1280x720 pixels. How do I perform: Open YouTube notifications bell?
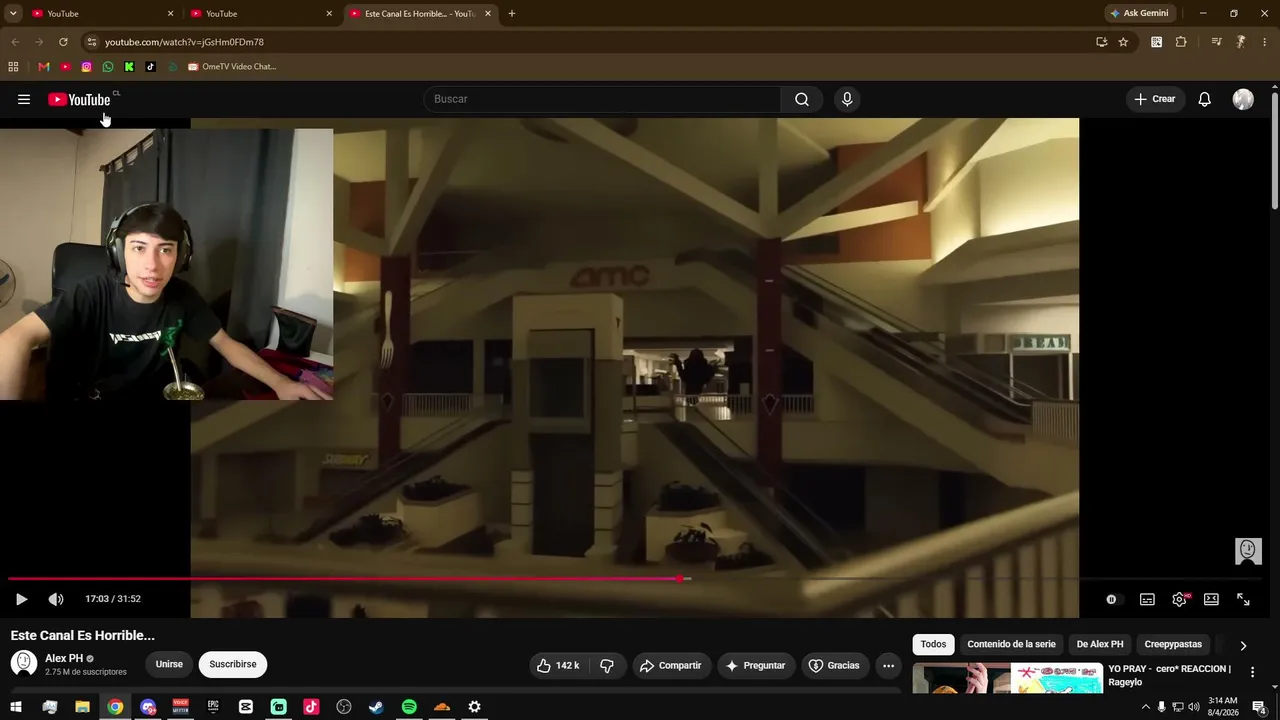[1205, 99]
